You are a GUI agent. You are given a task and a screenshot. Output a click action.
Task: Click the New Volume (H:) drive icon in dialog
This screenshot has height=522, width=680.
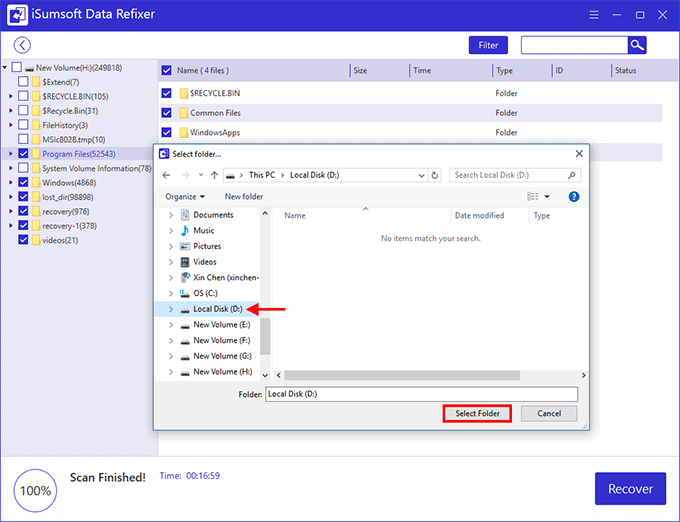point(185,372)
